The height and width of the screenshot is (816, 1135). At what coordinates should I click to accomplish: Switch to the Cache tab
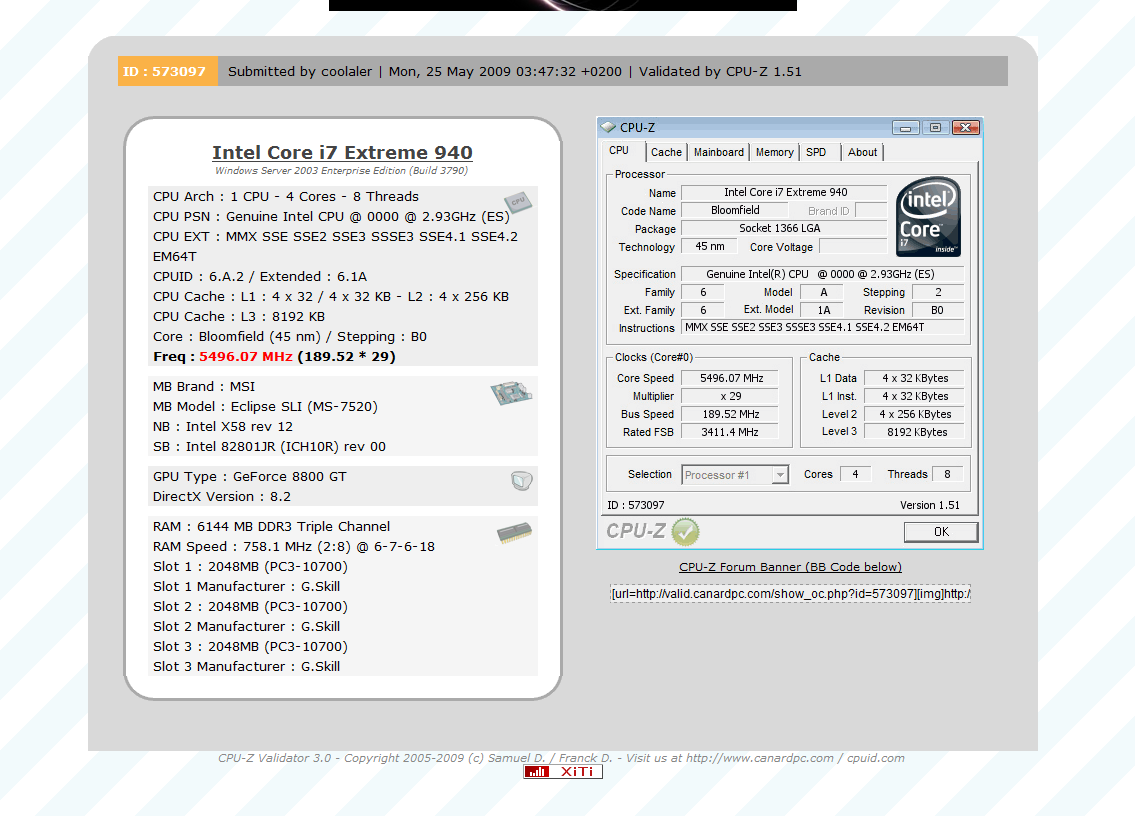click(x=666, y=152)
